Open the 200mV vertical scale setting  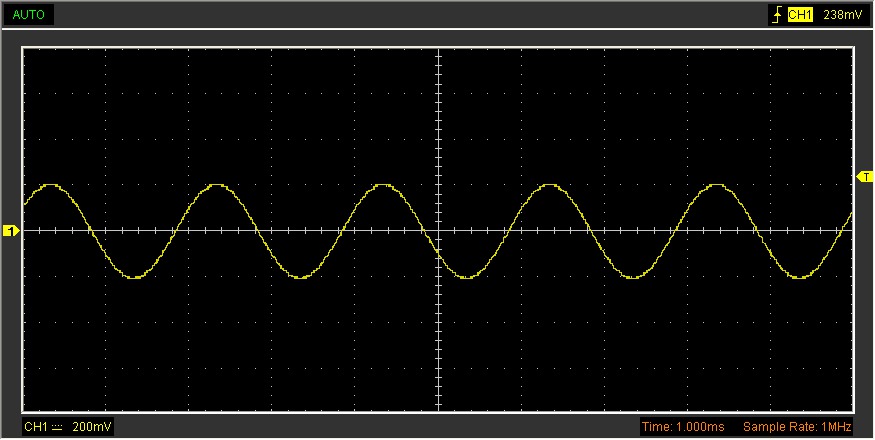[92, 427]
